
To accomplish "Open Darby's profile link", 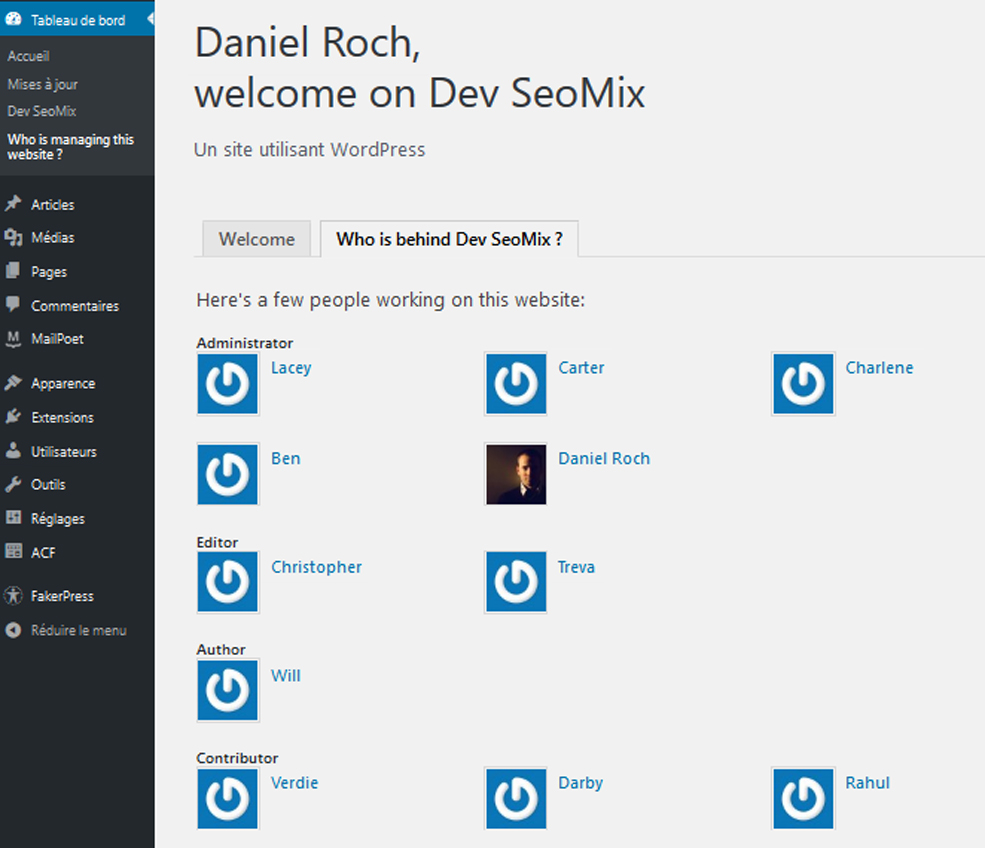I will pos(580,783).
